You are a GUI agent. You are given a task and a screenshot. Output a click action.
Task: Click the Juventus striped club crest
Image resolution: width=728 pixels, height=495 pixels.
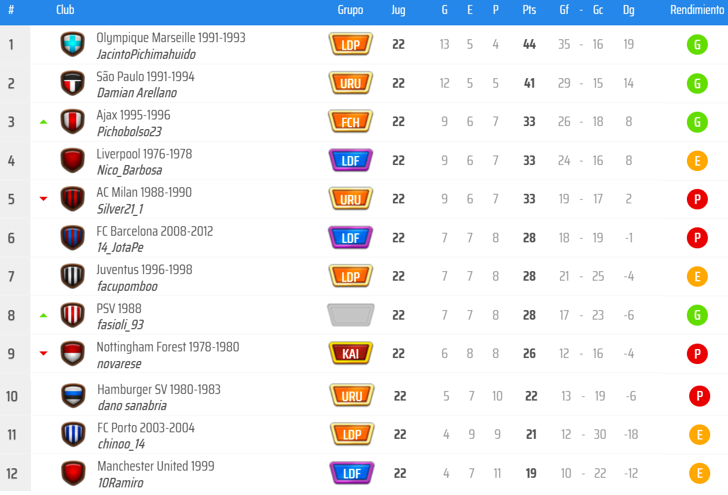point(72,276)
